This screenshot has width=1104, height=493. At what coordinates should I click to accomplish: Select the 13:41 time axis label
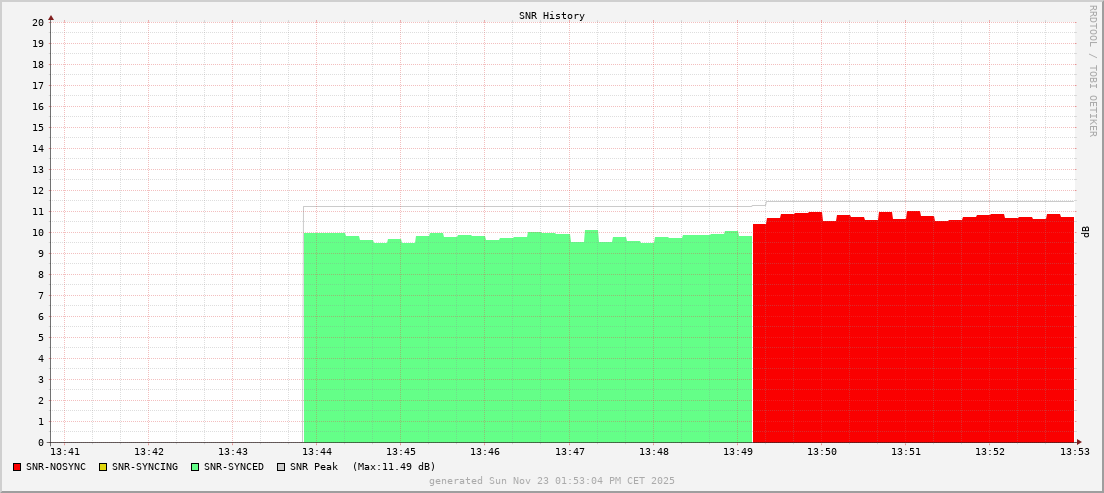[x=64, y=452]
